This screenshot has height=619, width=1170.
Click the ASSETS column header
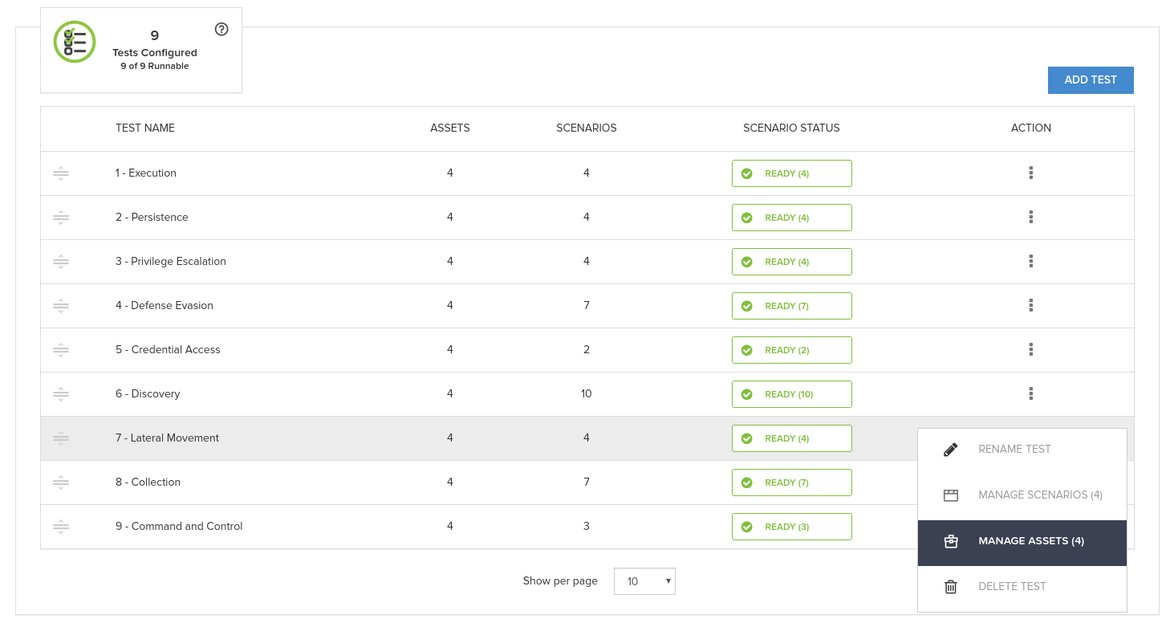(x=450, y=128)
